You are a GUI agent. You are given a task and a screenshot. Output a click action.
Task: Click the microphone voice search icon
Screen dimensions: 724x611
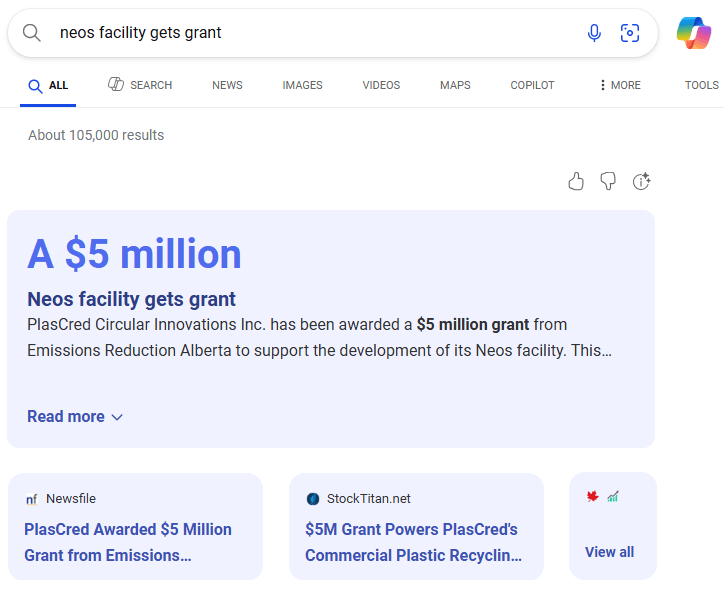pos(594,33)
